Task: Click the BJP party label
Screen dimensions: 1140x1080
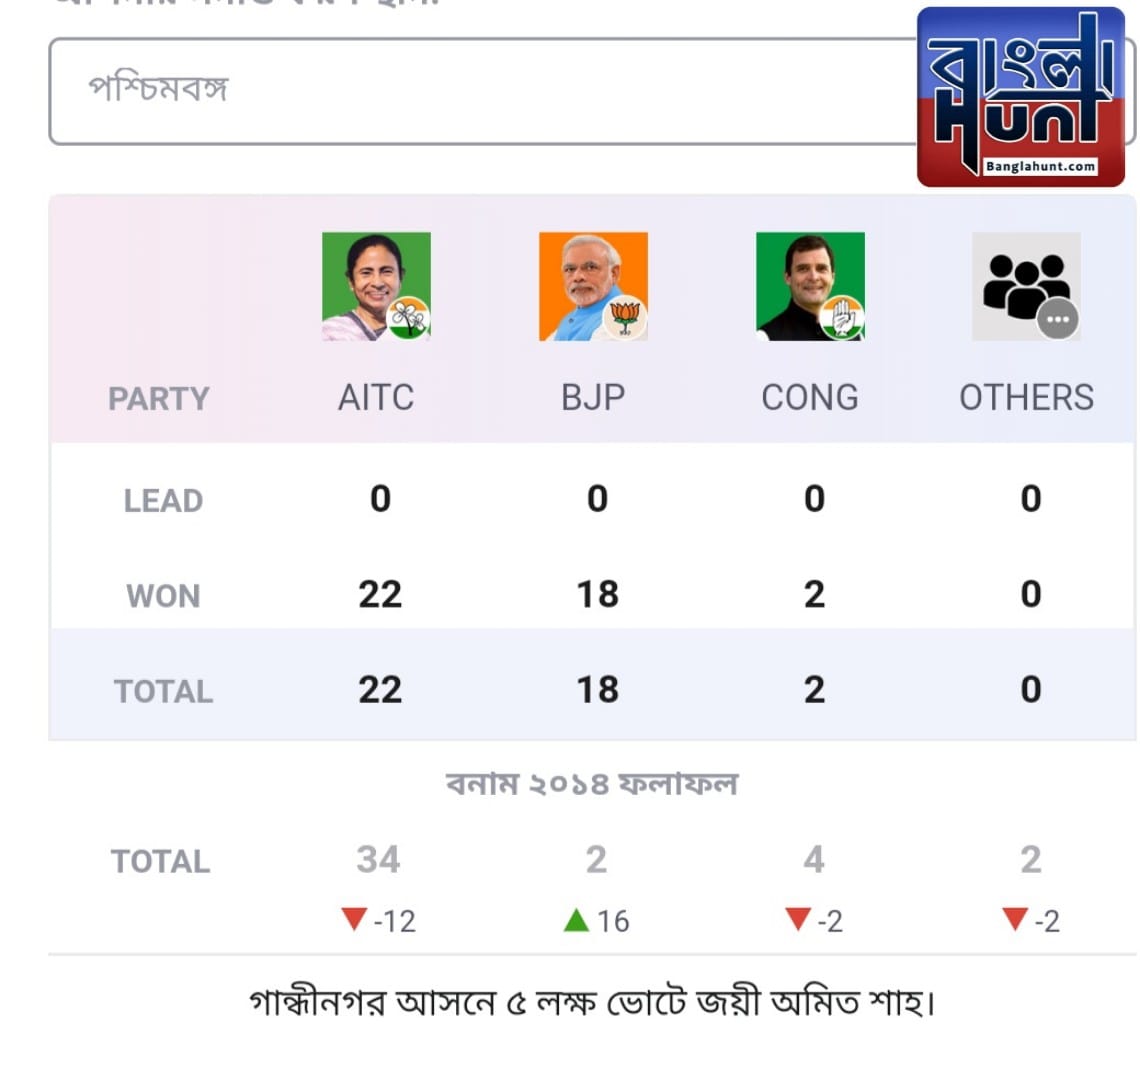Action: pyautogui.click(x=593, y=398)
